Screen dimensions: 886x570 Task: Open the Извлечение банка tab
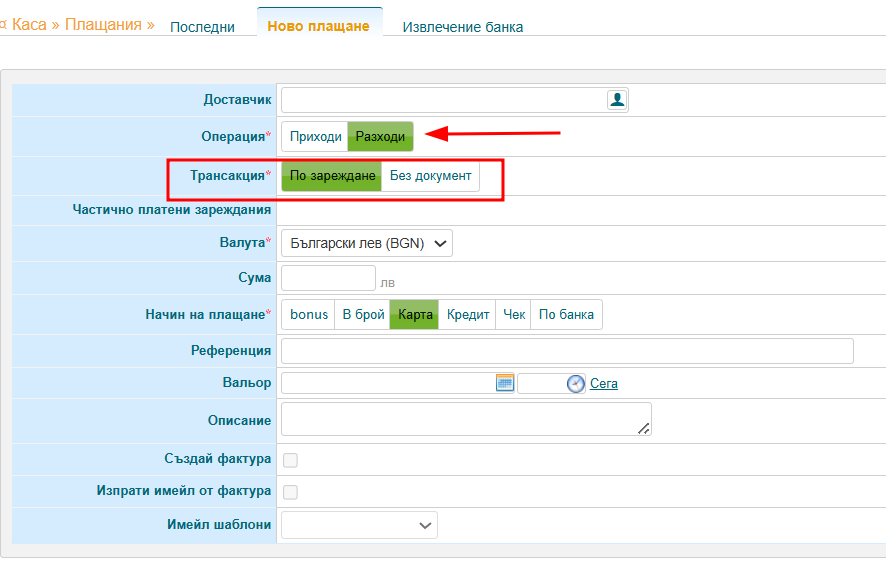pyautogui.click(x=462, y=27)
